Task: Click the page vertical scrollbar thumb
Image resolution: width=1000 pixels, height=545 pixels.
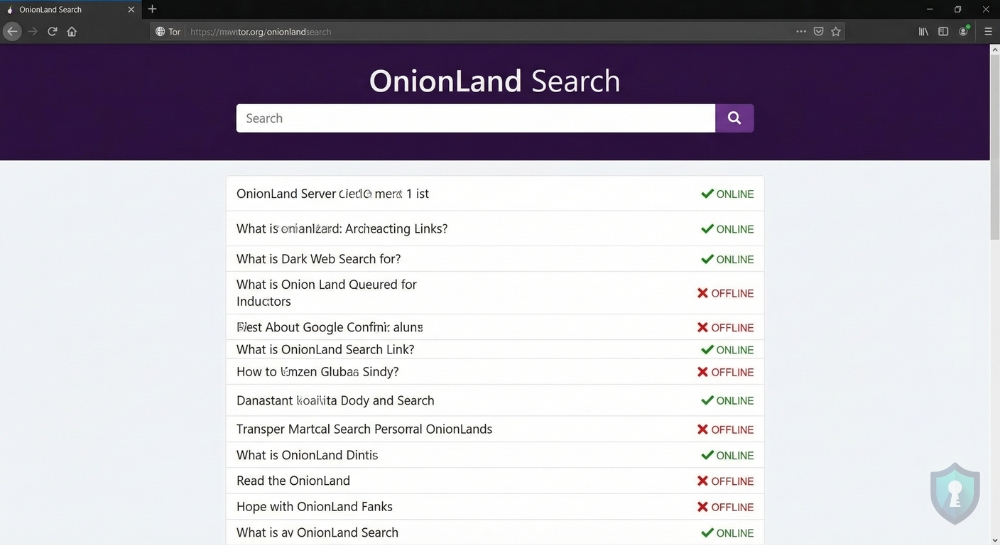Action: tap(994, 147)
